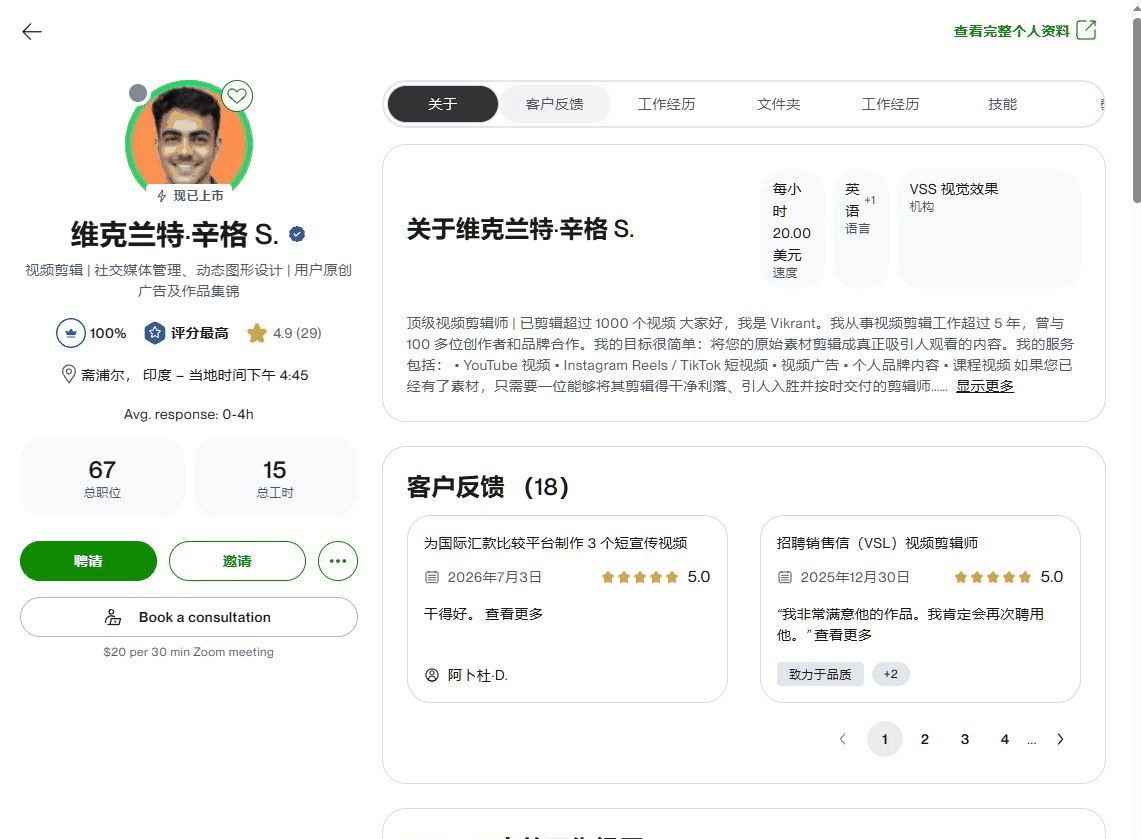Click the 67 总职位 stat

[x=102, y=477]
